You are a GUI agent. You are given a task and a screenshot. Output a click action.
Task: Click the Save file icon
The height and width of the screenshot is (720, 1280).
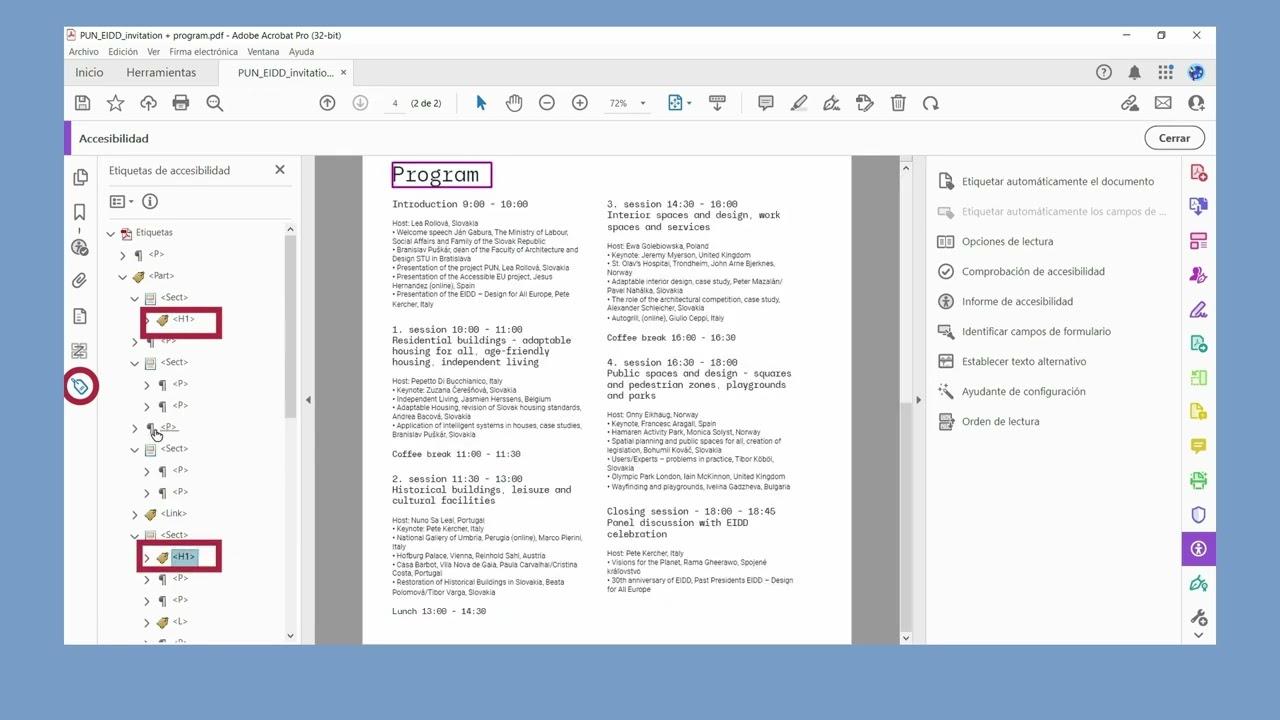click(x=83, y=103)
